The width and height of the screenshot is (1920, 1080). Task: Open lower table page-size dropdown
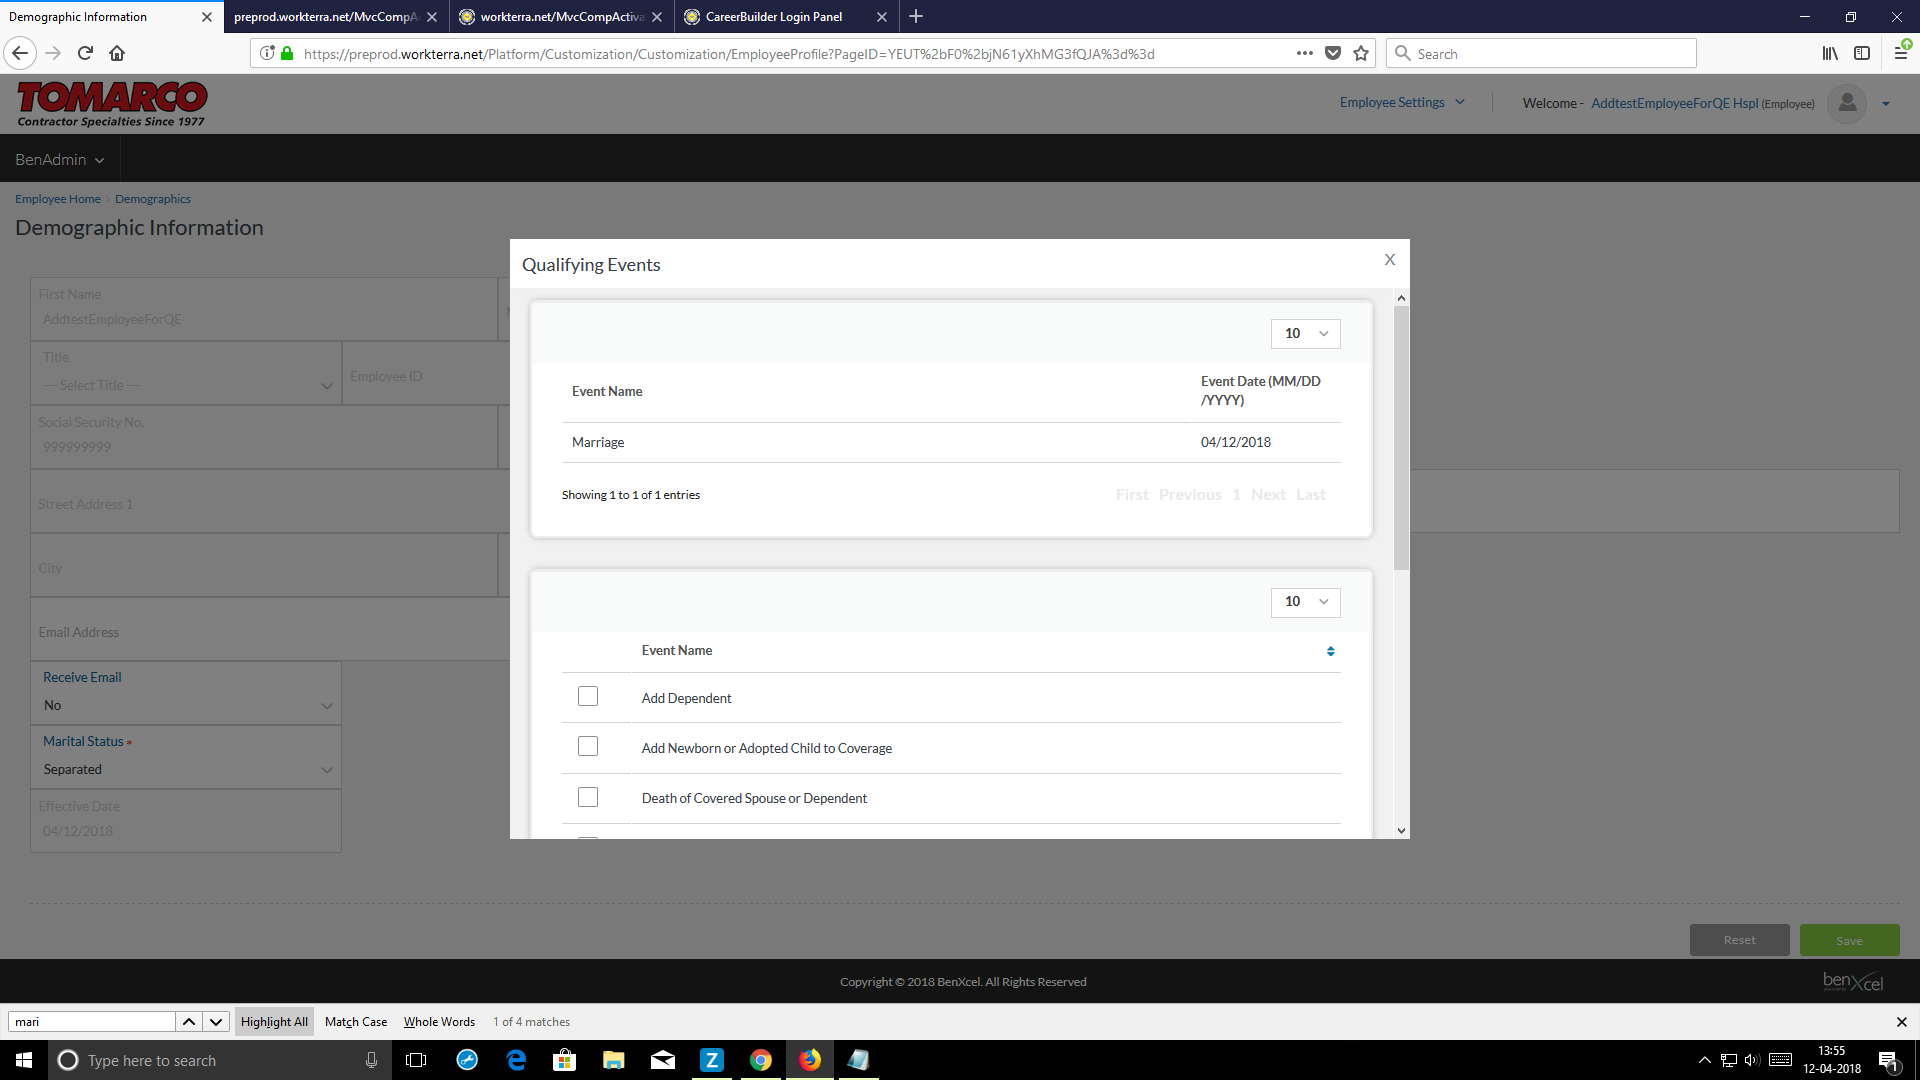1305,601
